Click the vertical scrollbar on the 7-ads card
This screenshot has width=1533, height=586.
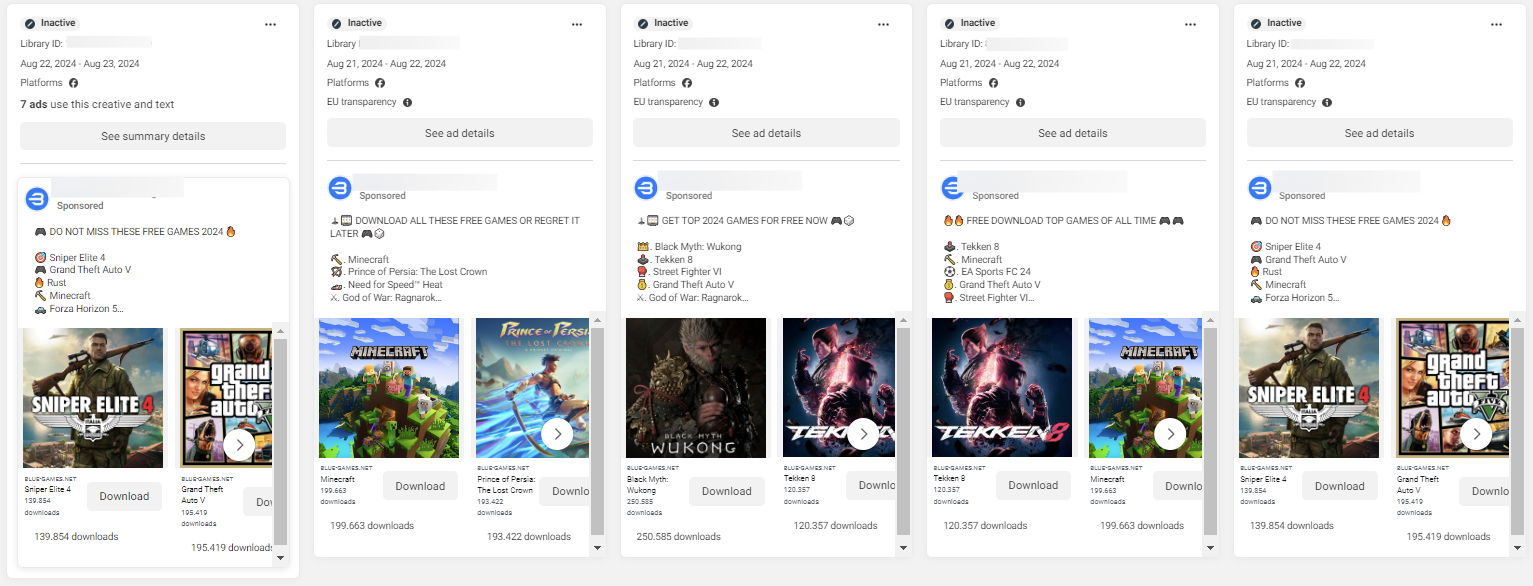[x=281, y=441]
